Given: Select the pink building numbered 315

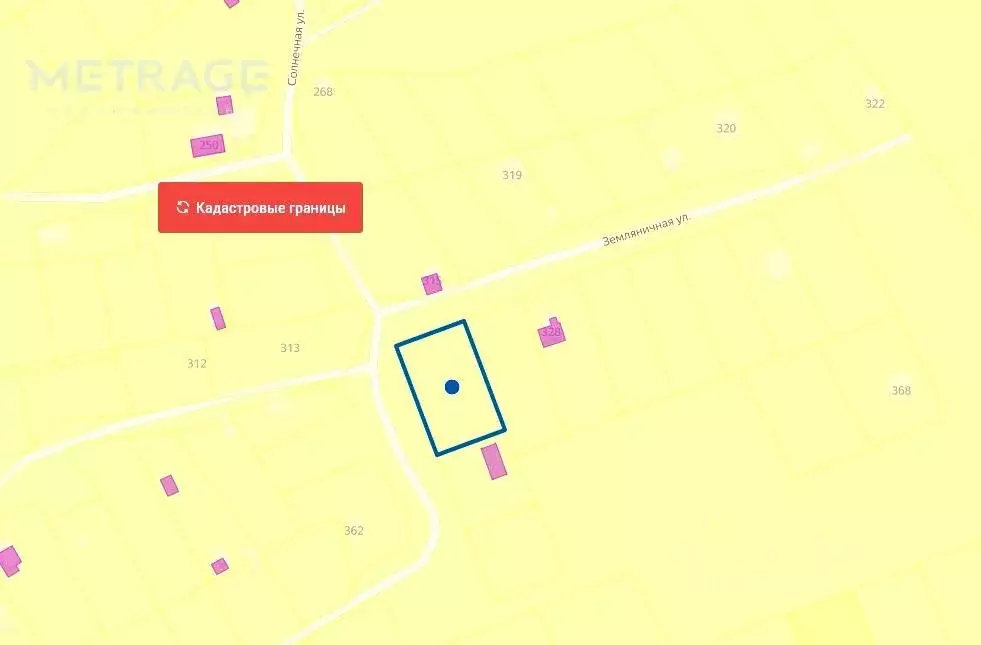Looking at the screenshot, I should click(432, 283).
